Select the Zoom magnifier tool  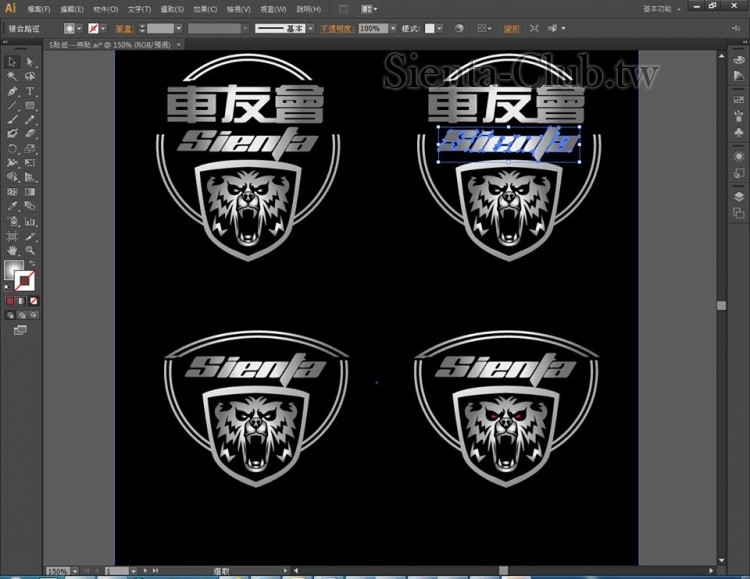pyautogui.click(x=30, y=250)
